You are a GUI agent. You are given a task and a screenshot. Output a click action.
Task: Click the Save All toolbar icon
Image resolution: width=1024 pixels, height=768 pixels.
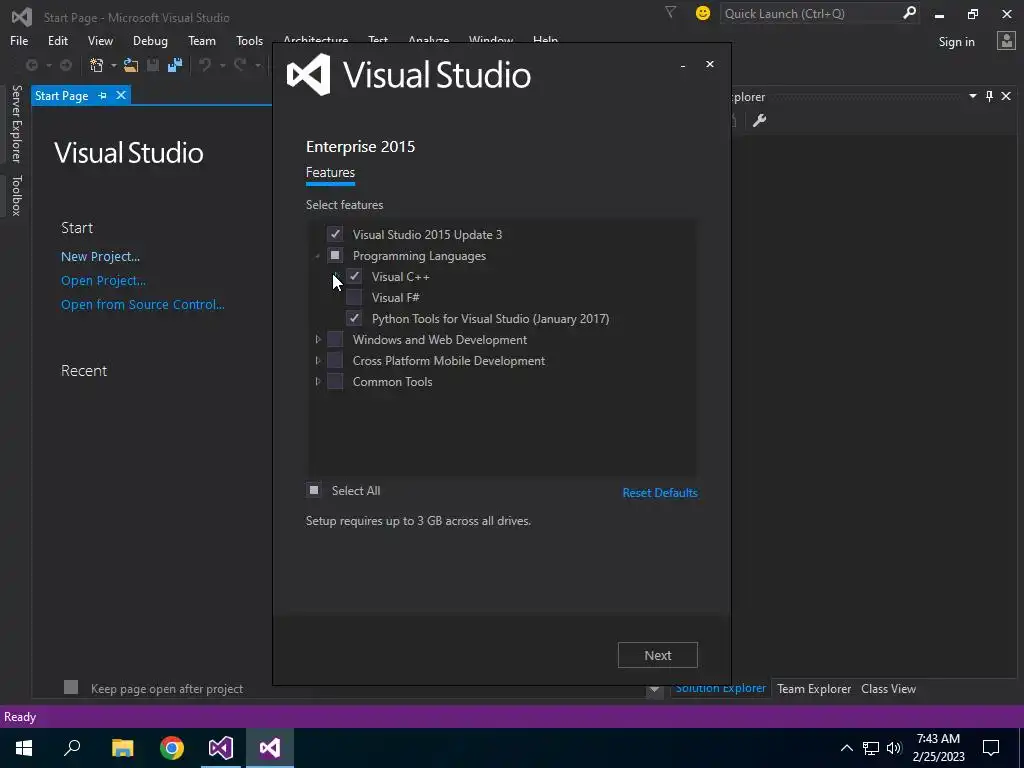click(174, 65)
